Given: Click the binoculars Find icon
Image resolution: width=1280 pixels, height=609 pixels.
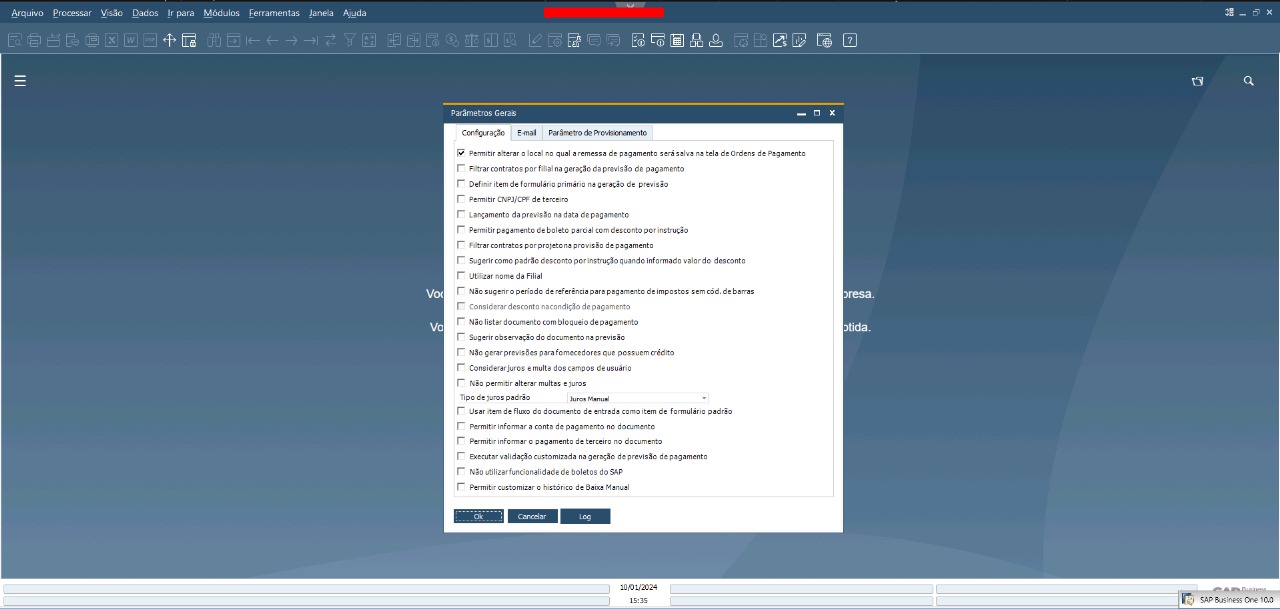Looking at the screenshot, I should pos(214,40).
